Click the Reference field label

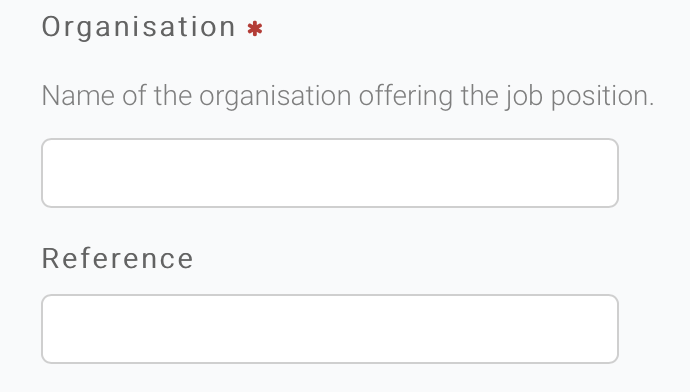(x=117, y=258)
